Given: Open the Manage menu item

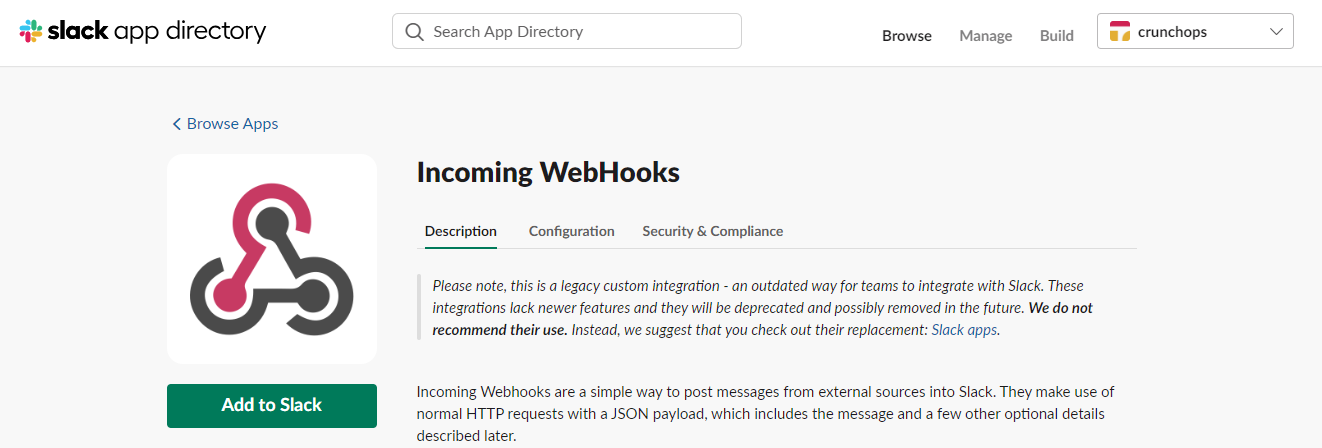Looking at the screenshot, I should (985, 35).
